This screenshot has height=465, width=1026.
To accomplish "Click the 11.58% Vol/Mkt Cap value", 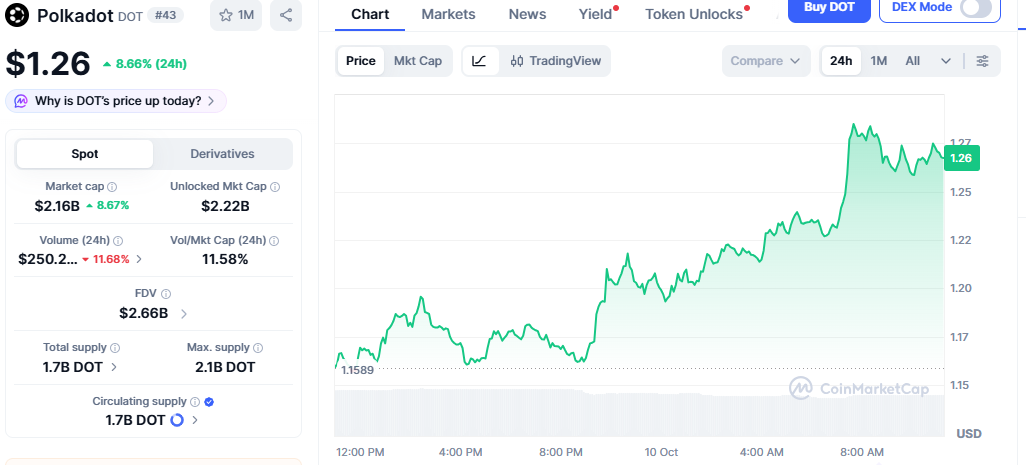I will coord(225,260).
